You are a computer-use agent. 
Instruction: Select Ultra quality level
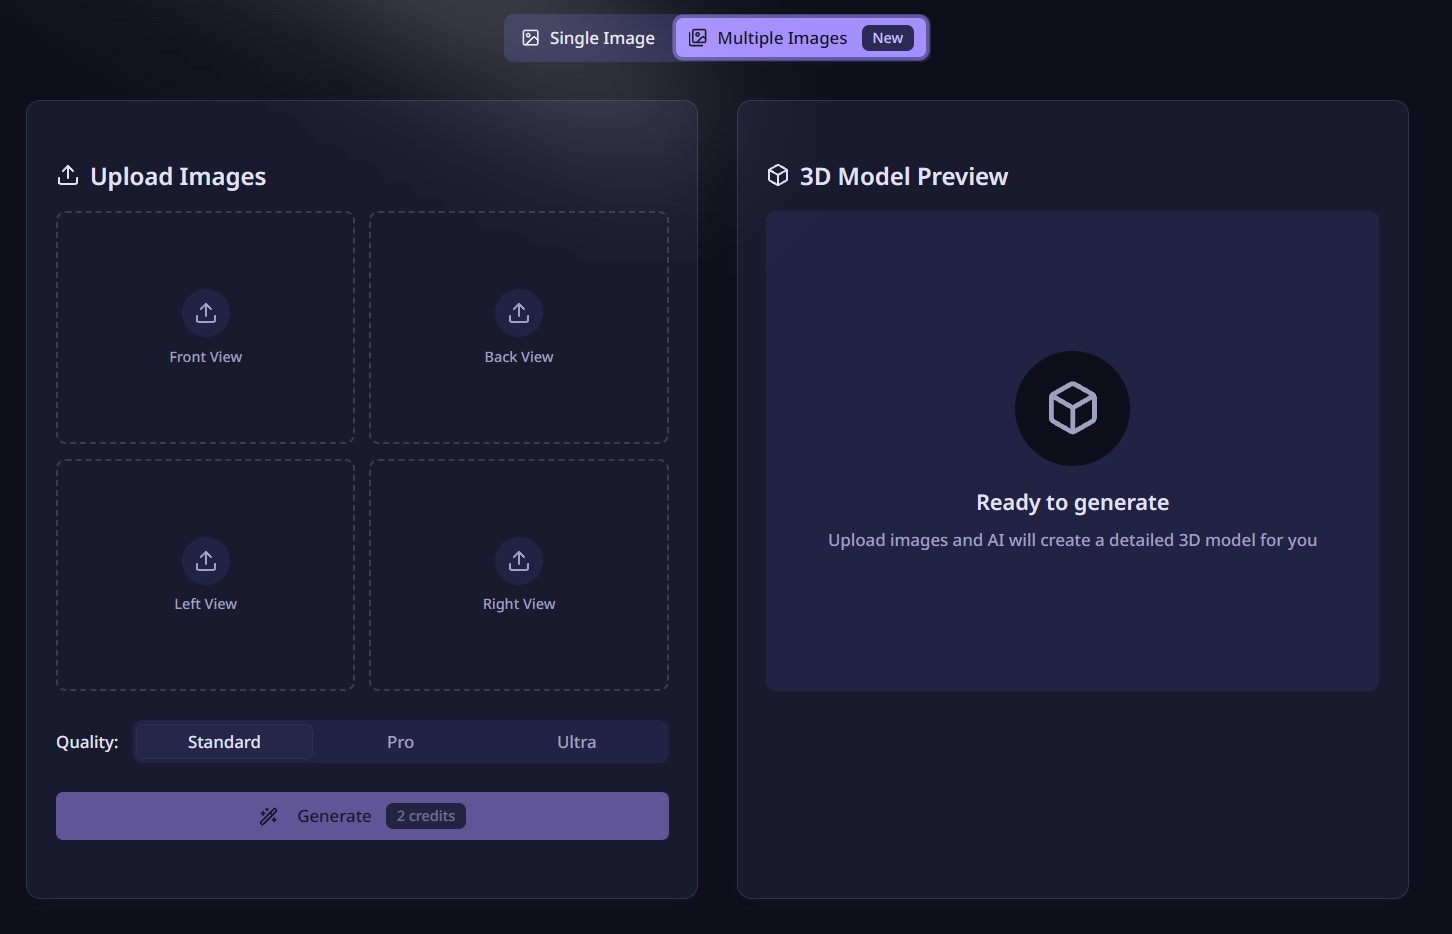pos(576,742)
